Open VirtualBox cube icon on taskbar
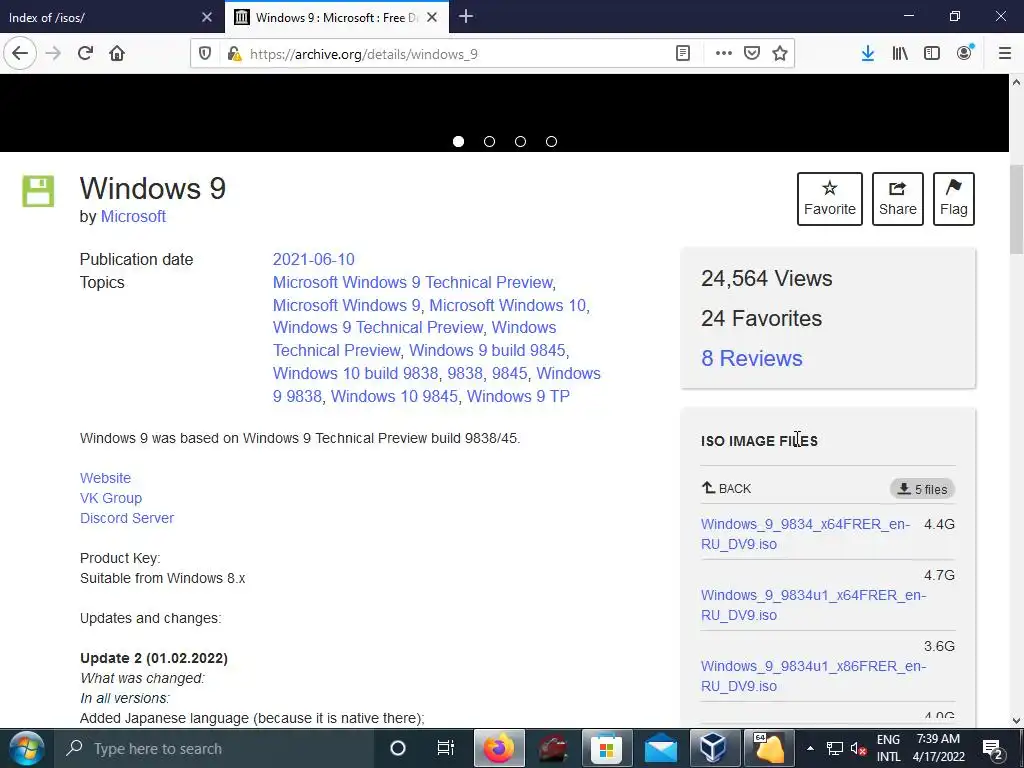 click(713, 748)
